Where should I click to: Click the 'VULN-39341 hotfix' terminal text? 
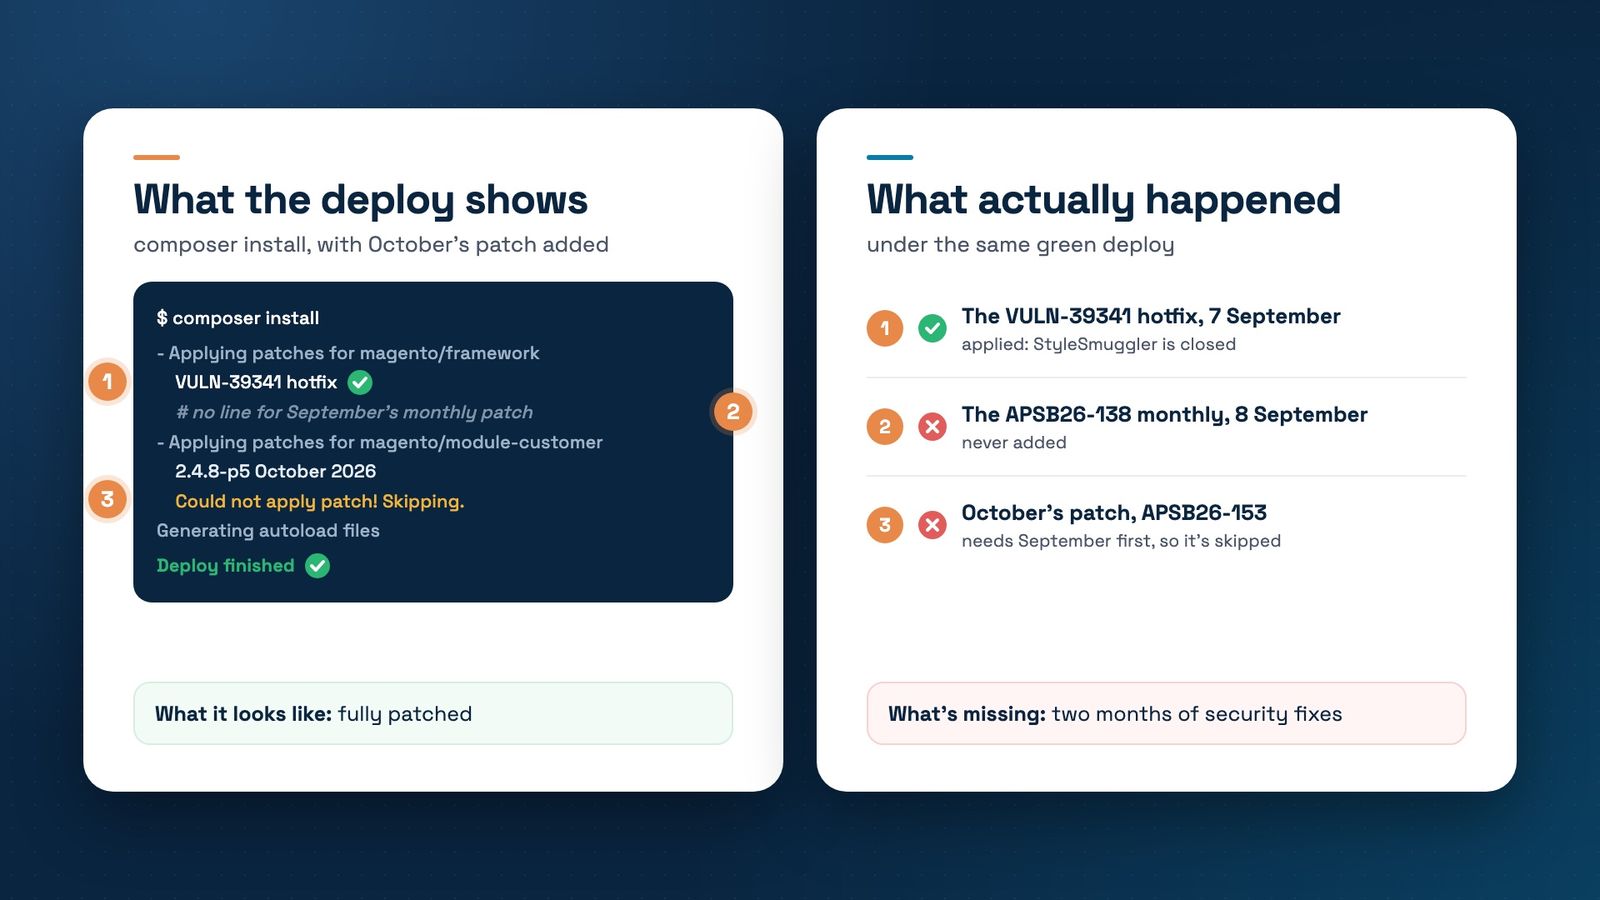point(256,382)
